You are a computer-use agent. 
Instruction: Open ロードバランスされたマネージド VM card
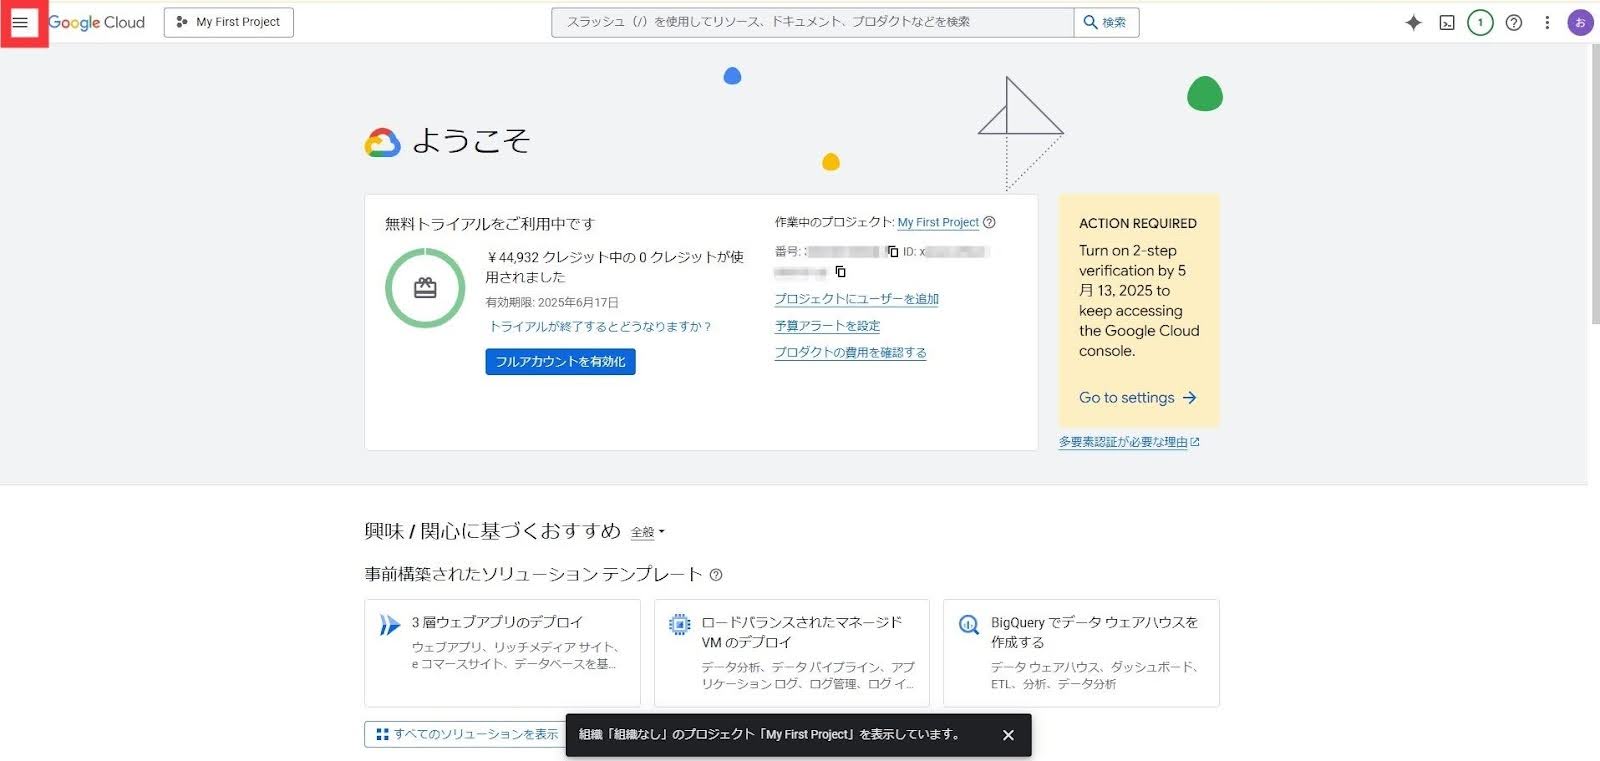[792, 653]
